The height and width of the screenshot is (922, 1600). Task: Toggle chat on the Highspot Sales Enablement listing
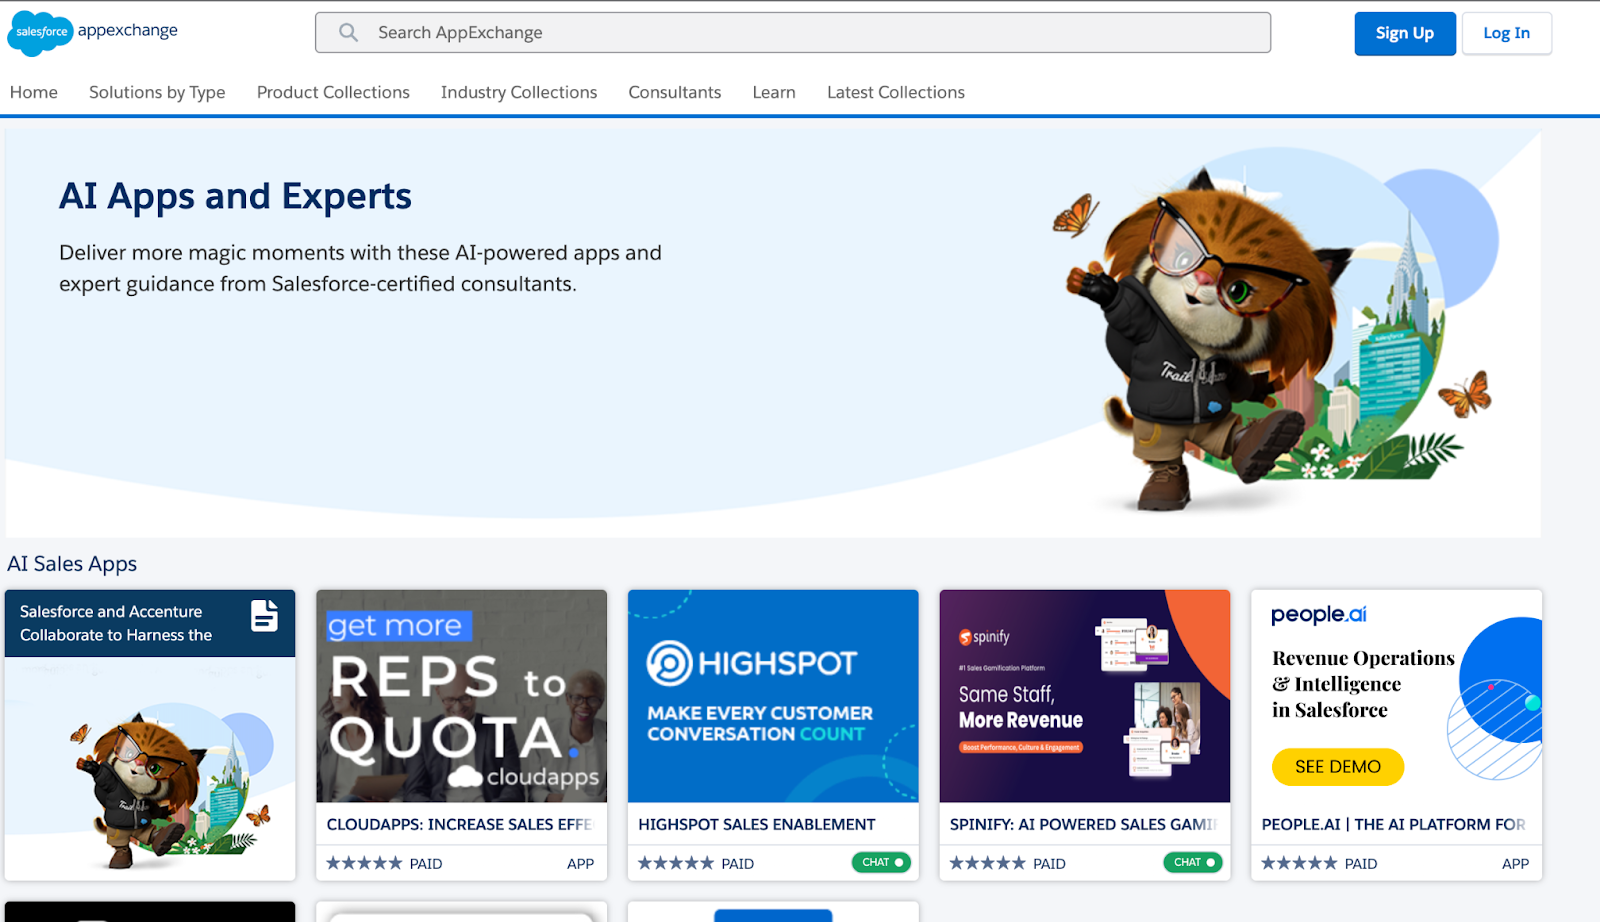(x=880, y=861)
